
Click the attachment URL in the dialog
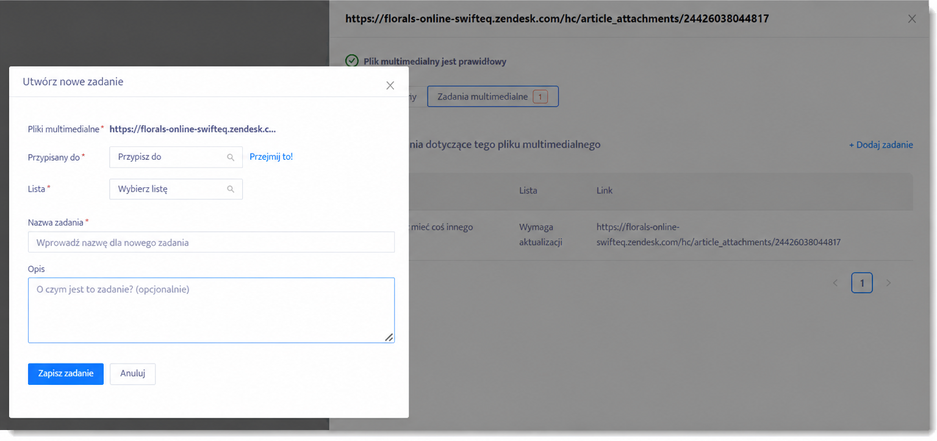pyautogui.click(x=192, y=128)
